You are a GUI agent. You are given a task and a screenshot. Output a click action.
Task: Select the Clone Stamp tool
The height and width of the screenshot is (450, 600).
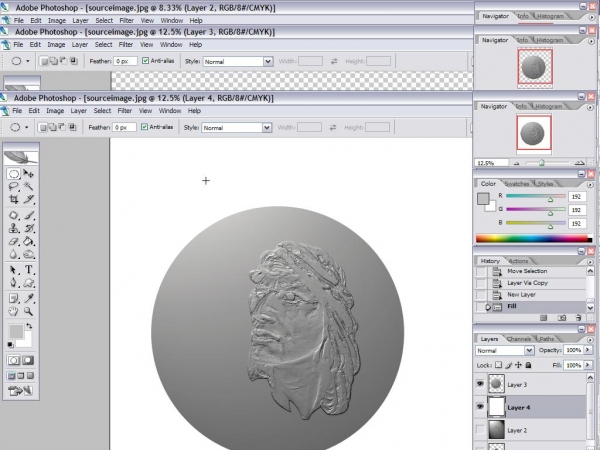(x=14, y=228)
